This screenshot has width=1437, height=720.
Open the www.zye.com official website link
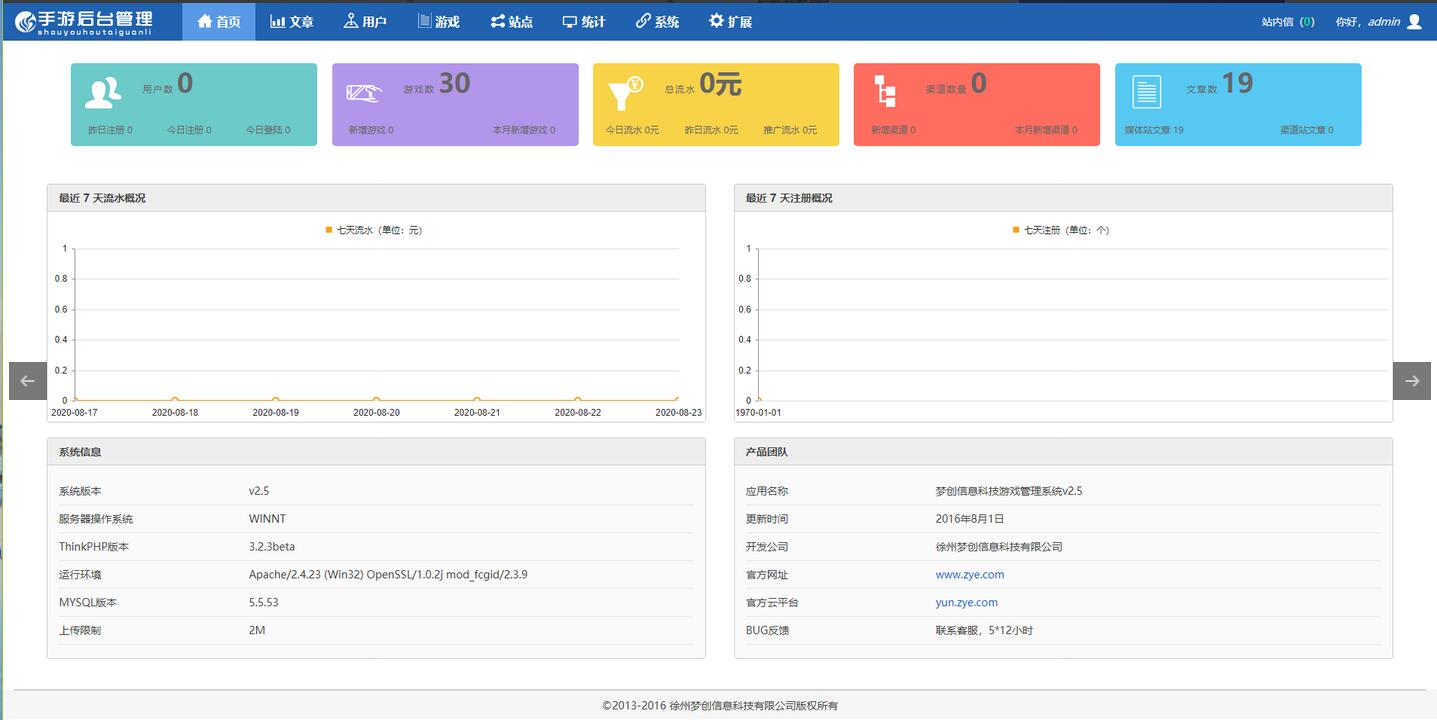point(969,575)
